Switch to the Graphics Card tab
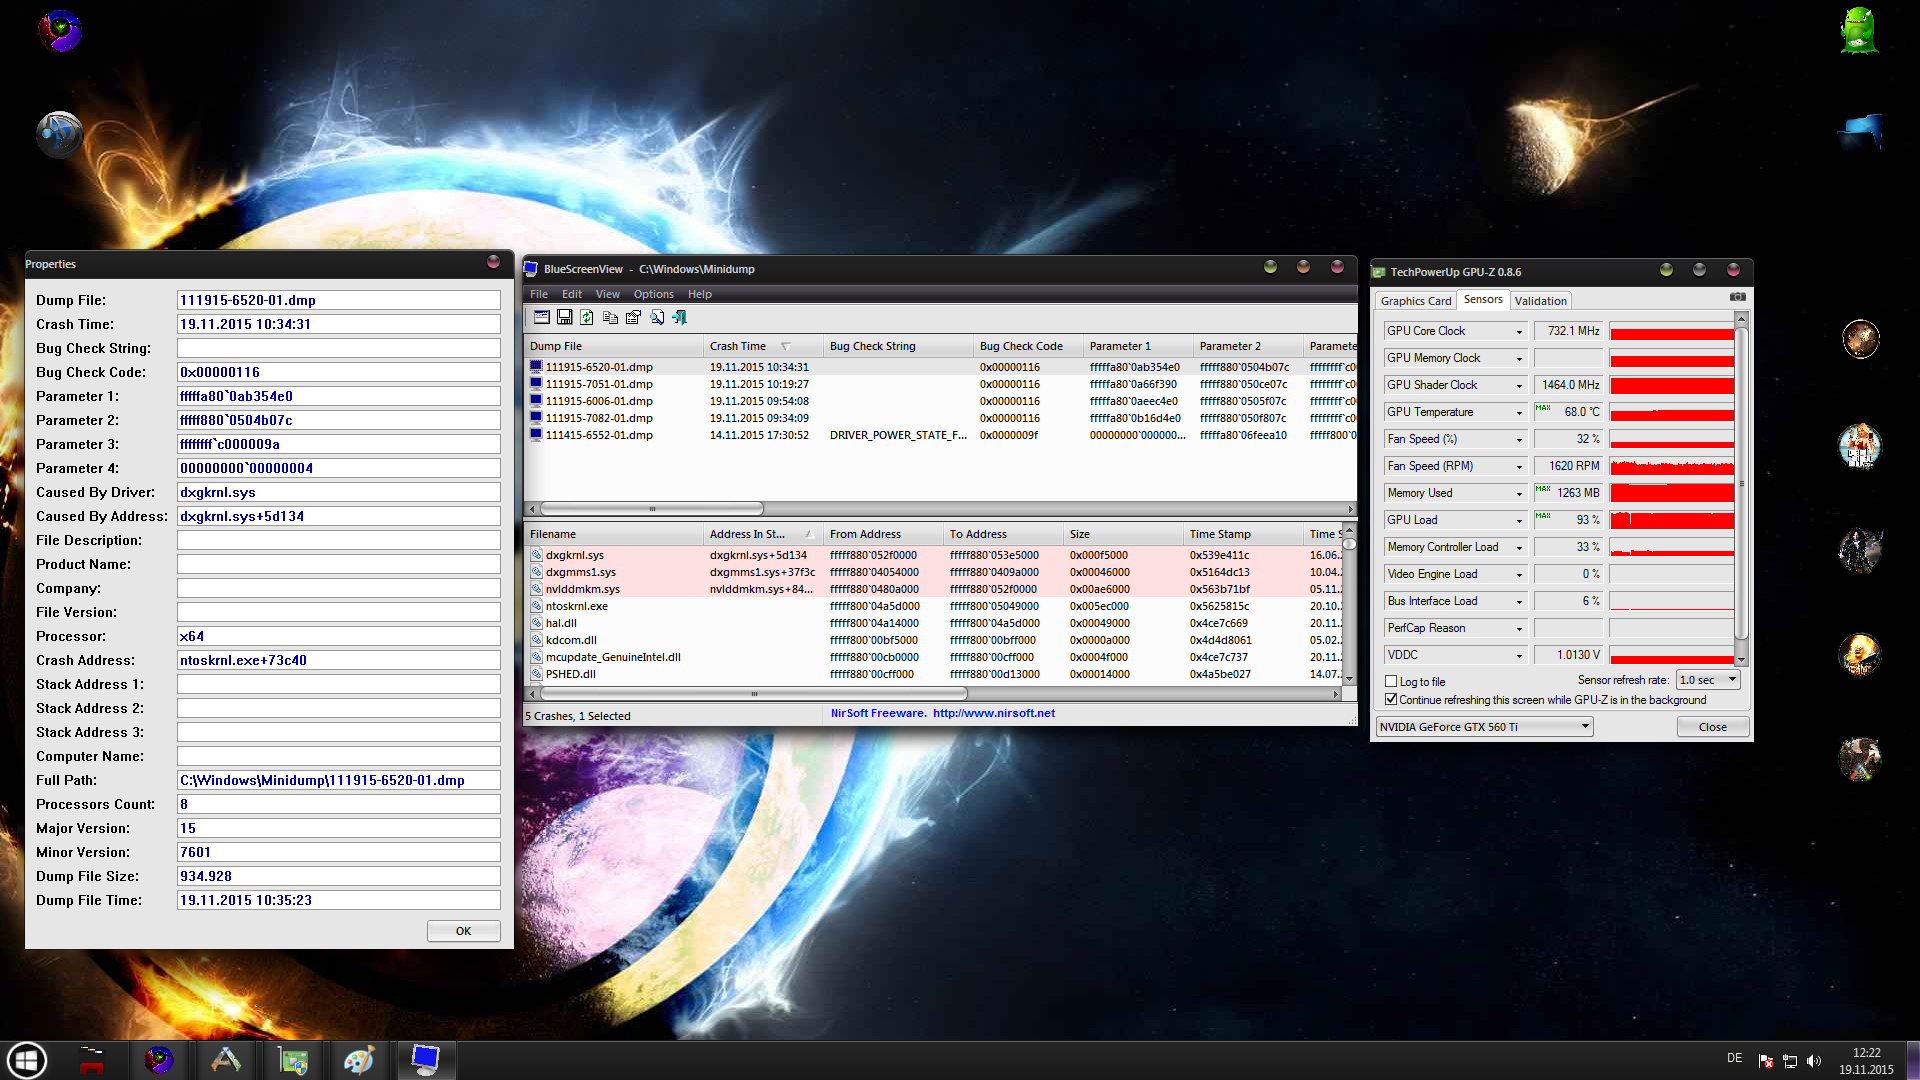The height and width of the screenshot is (1080, 1920). pos(1415,301)
